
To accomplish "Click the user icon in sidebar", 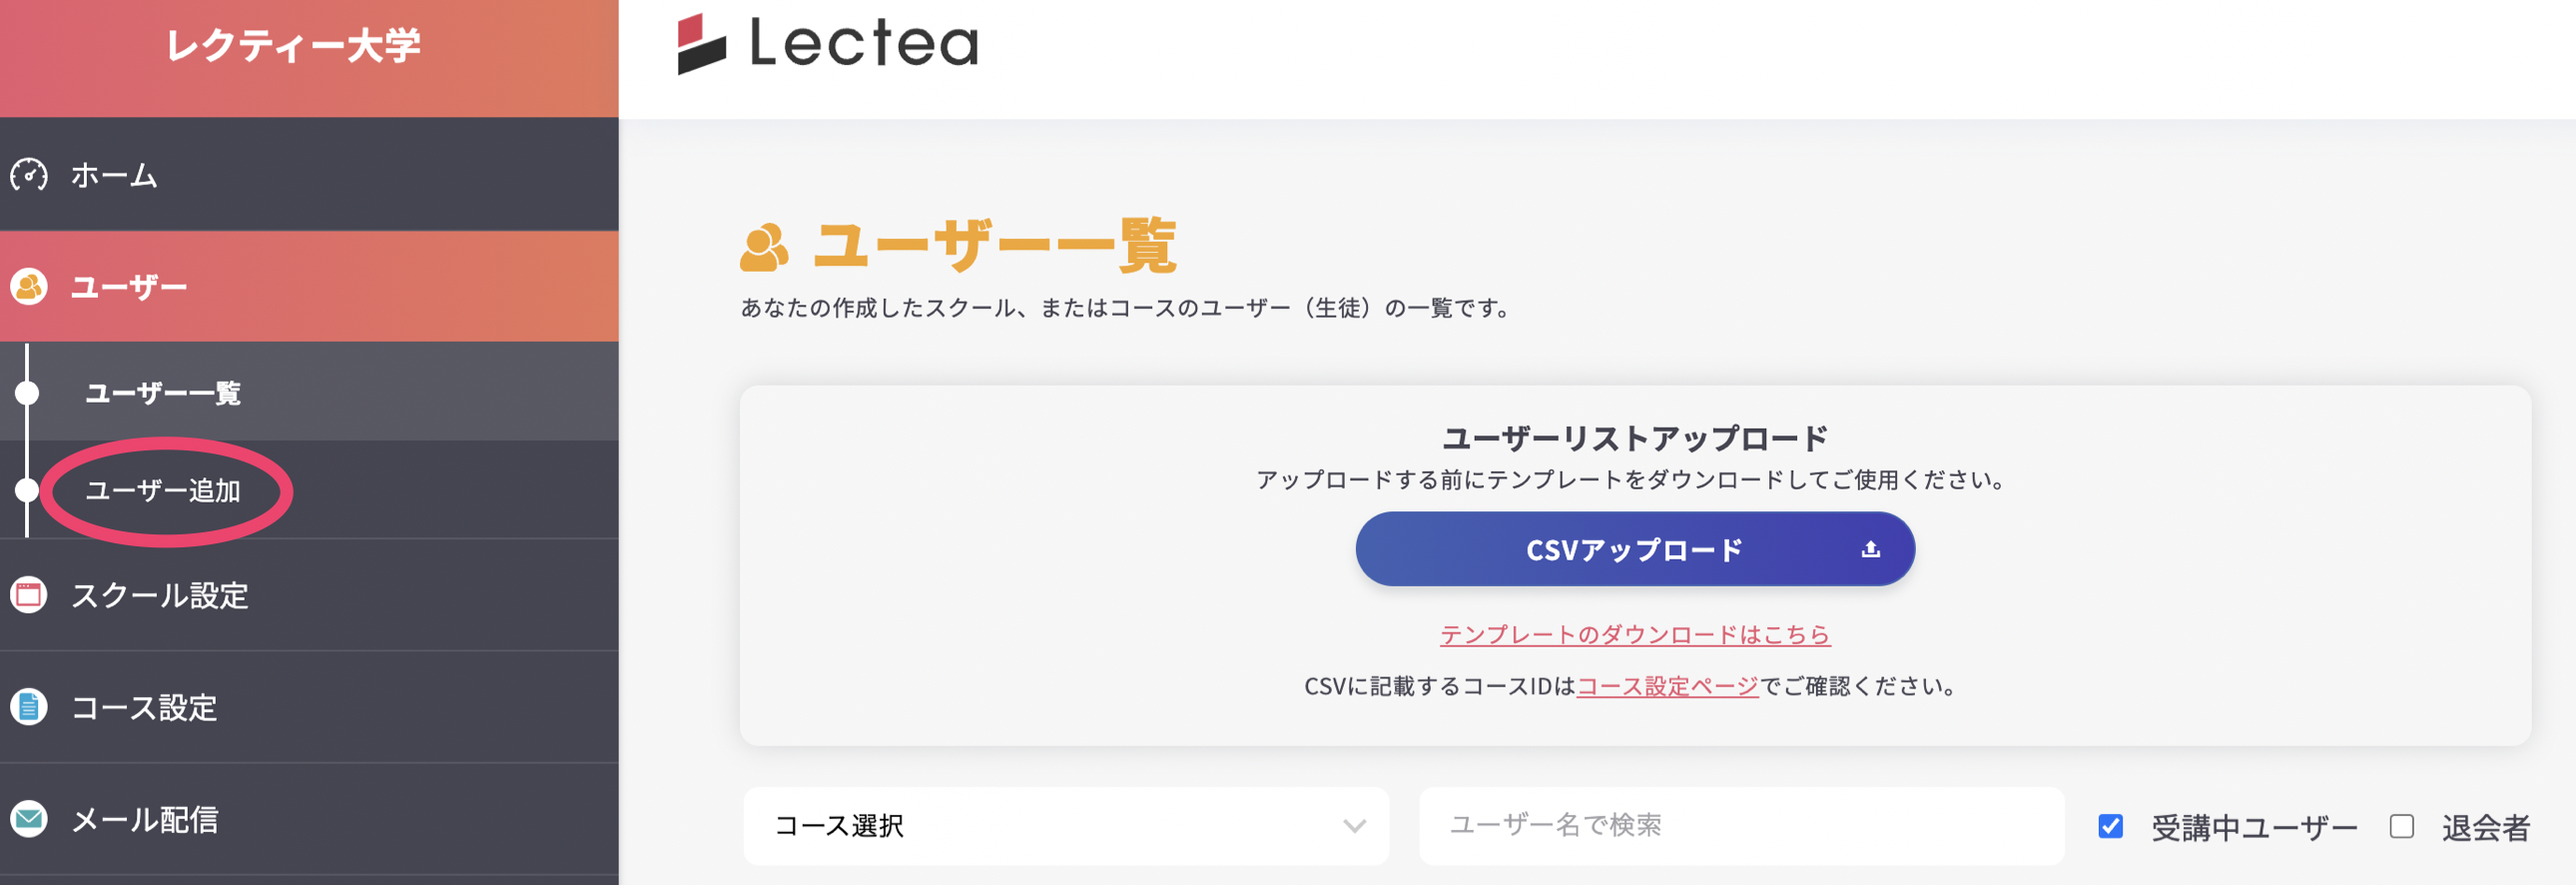I will 29,287.
